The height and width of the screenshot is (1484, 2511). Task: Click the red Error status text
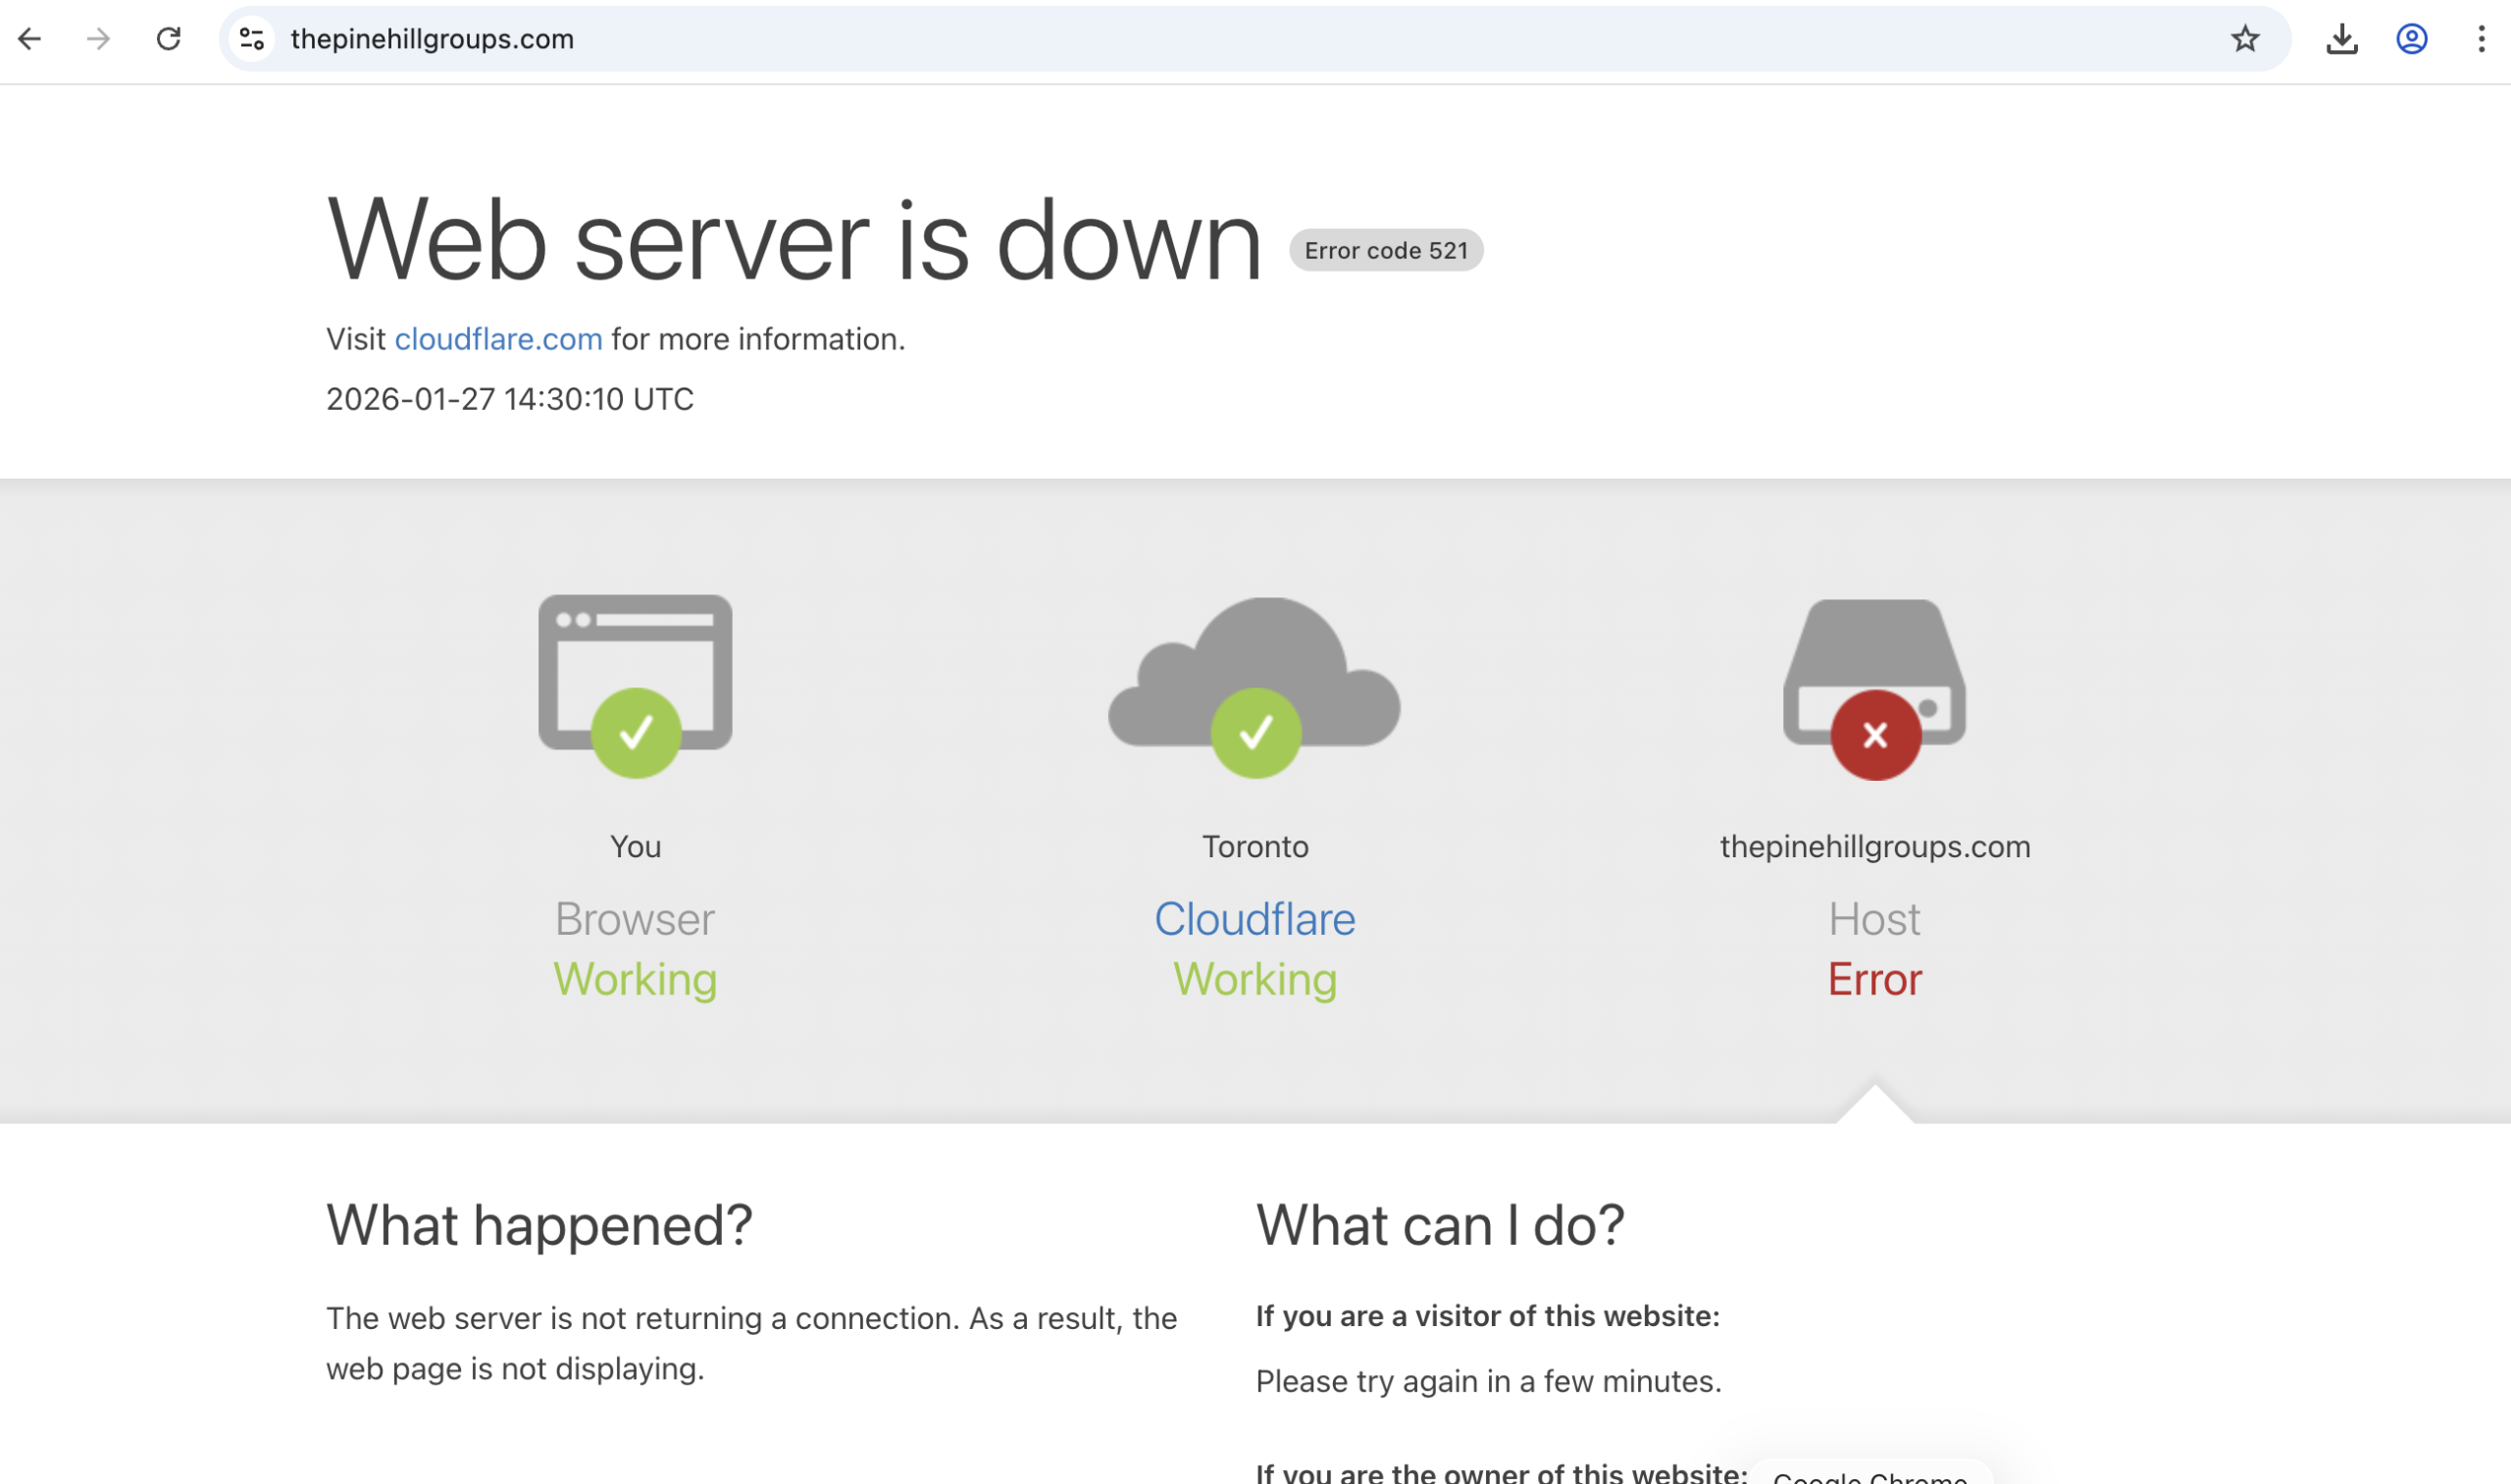[x=1874, y=979]
